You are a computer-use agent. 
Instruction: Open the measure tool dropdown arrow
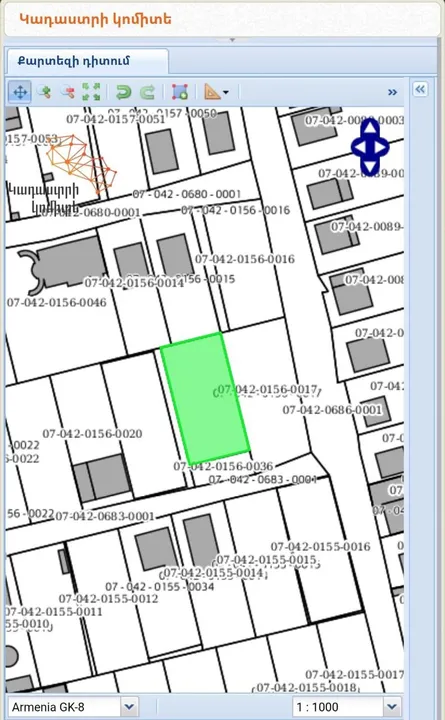point(226,93)
